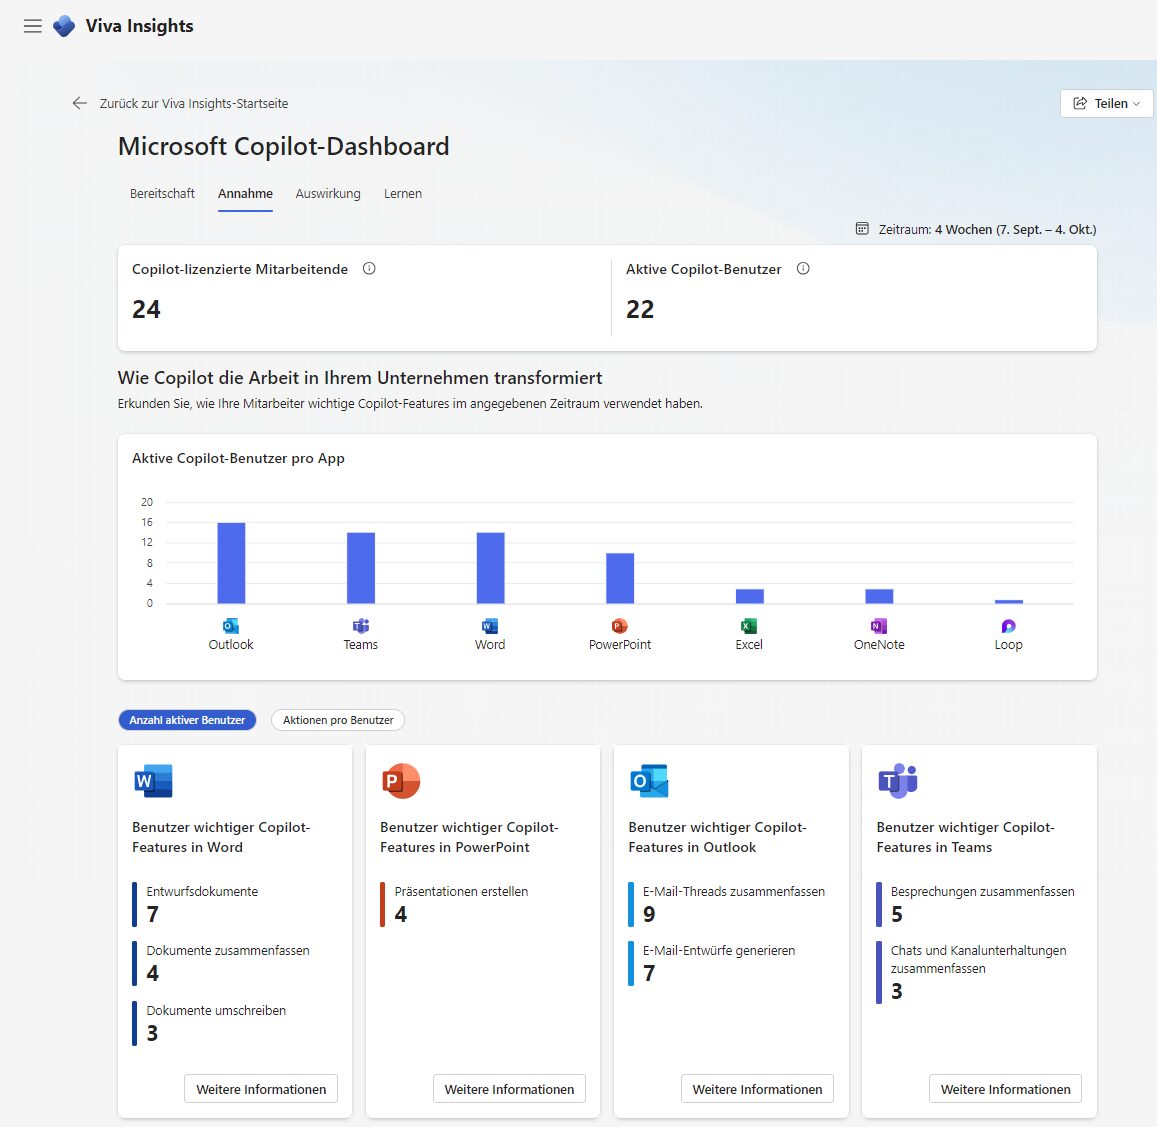The width and height of the screenshot is (1157, 1127).
Task: Click info icon beside Aktive Copilot-Benutzer
Action: (803, 269)
